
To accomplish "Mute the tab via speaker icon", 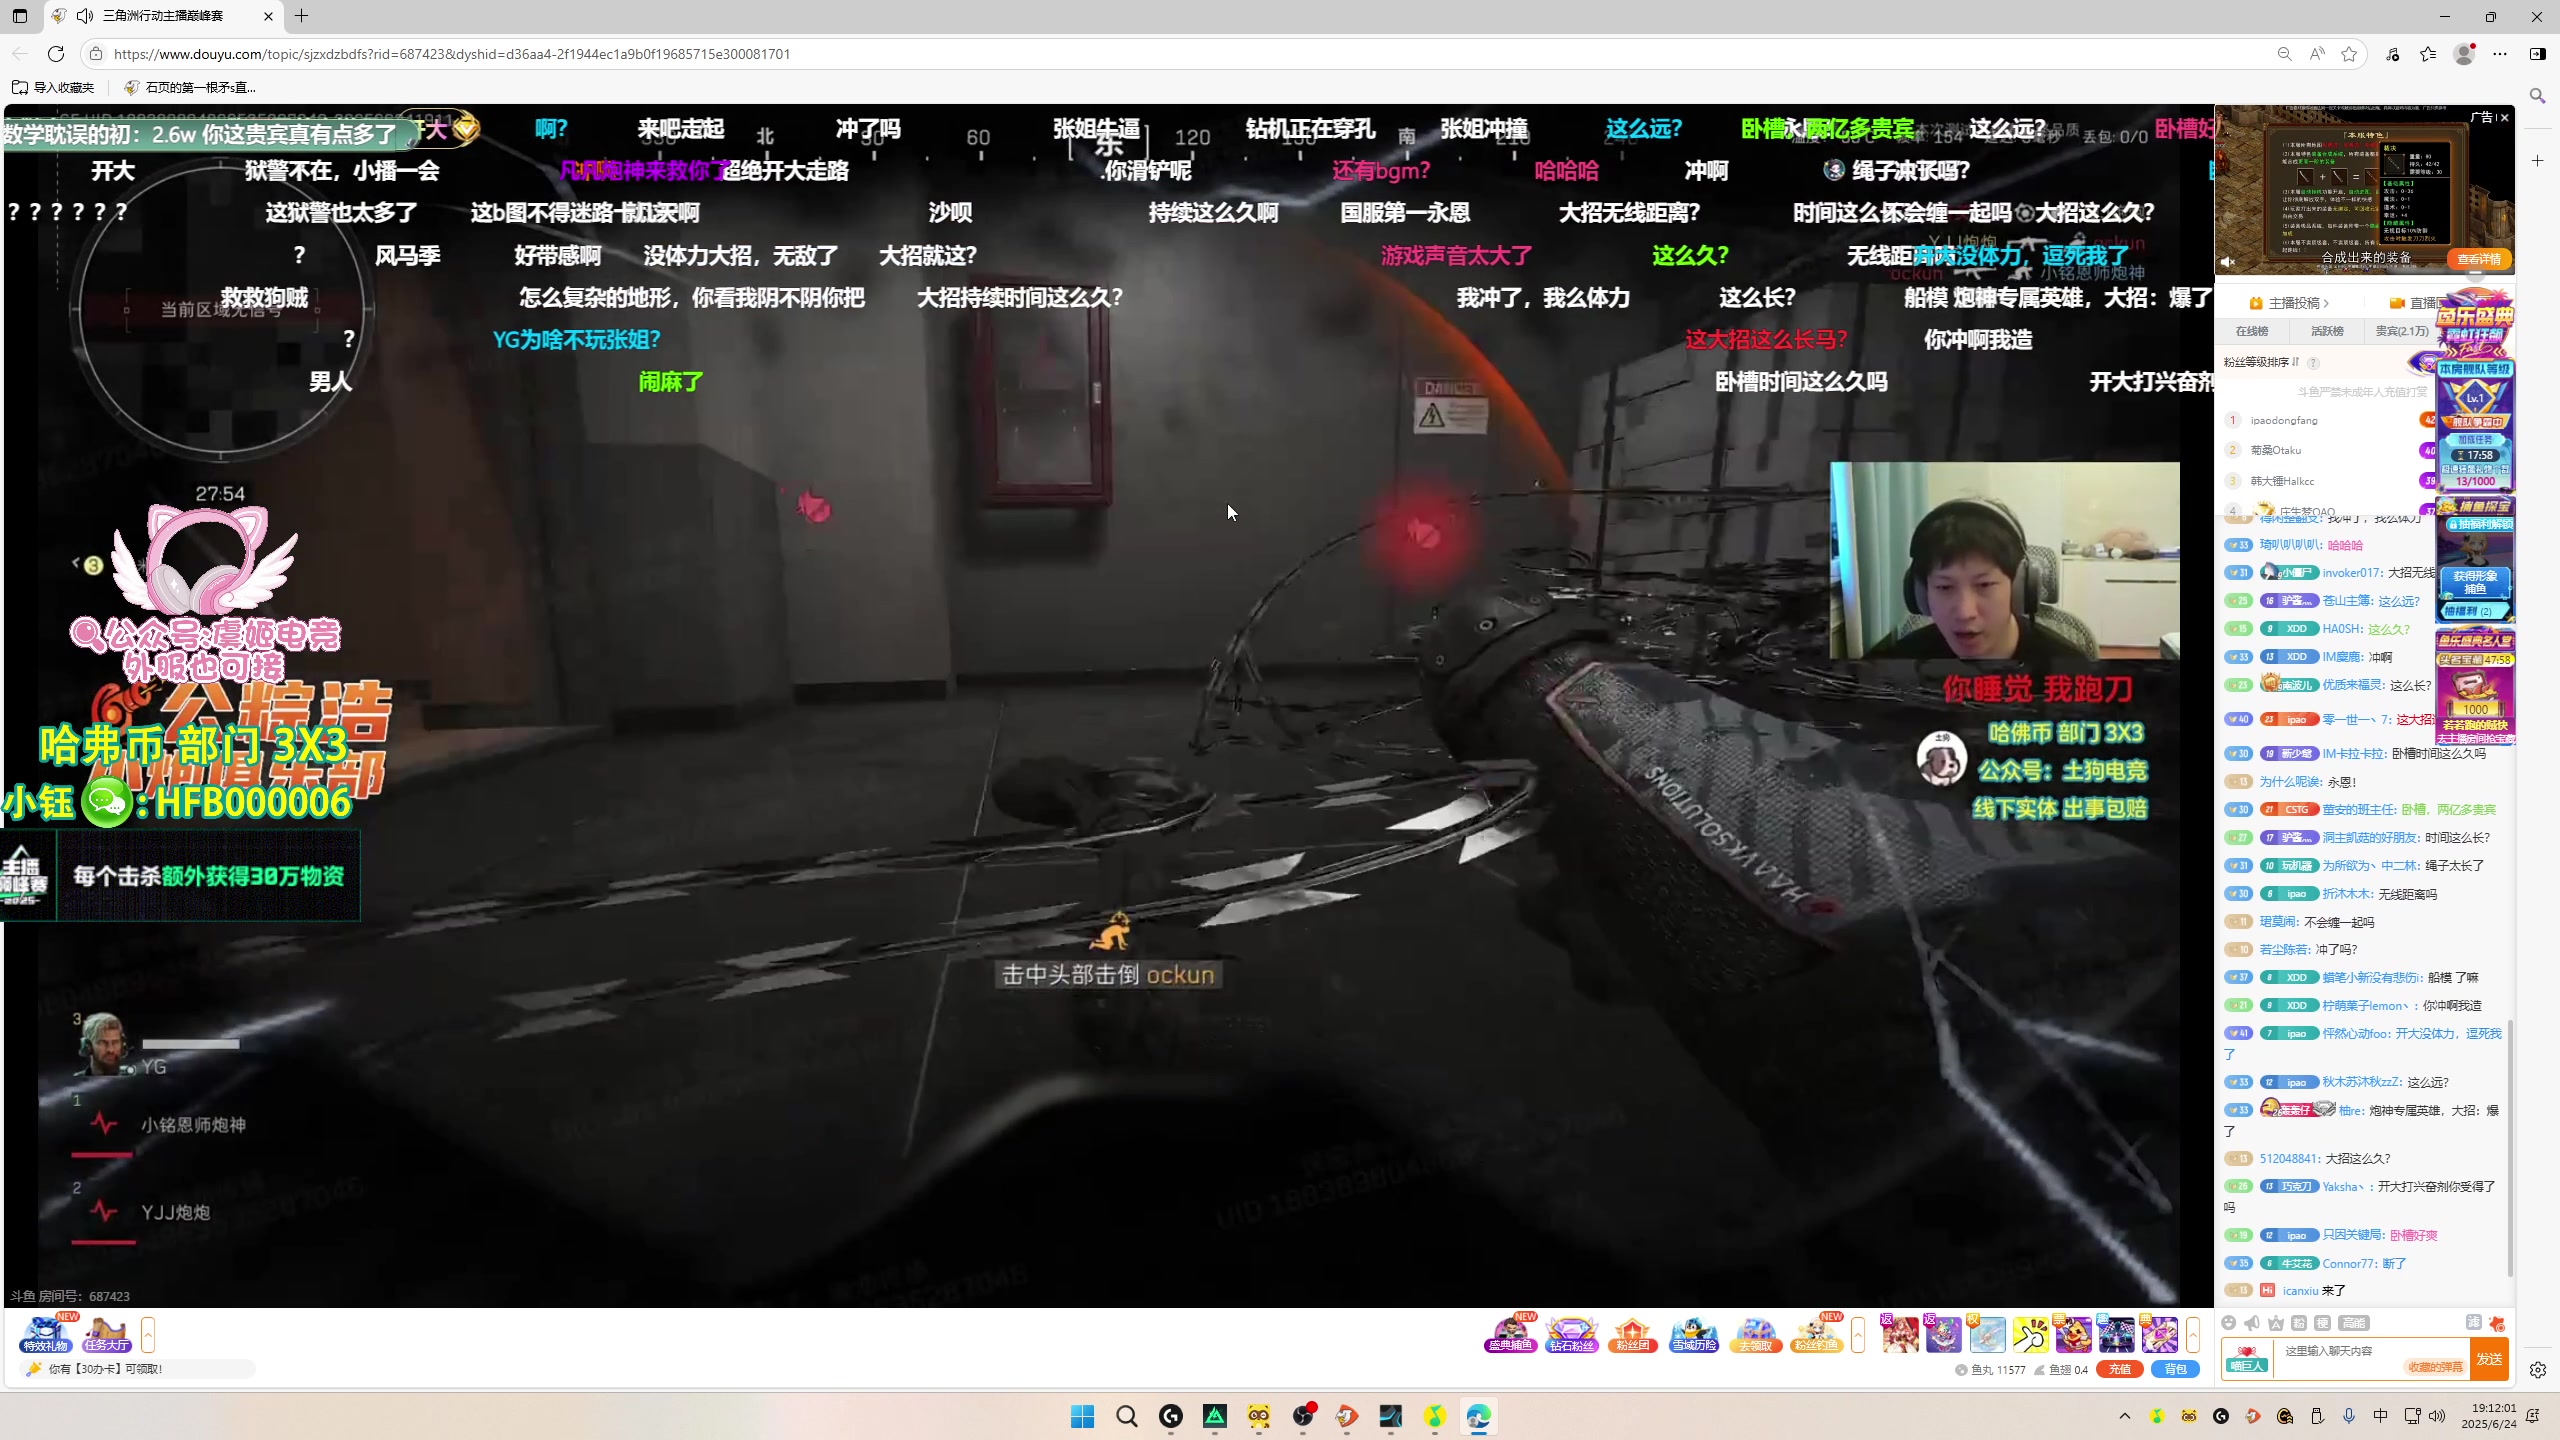I will (x=85, y=16).
